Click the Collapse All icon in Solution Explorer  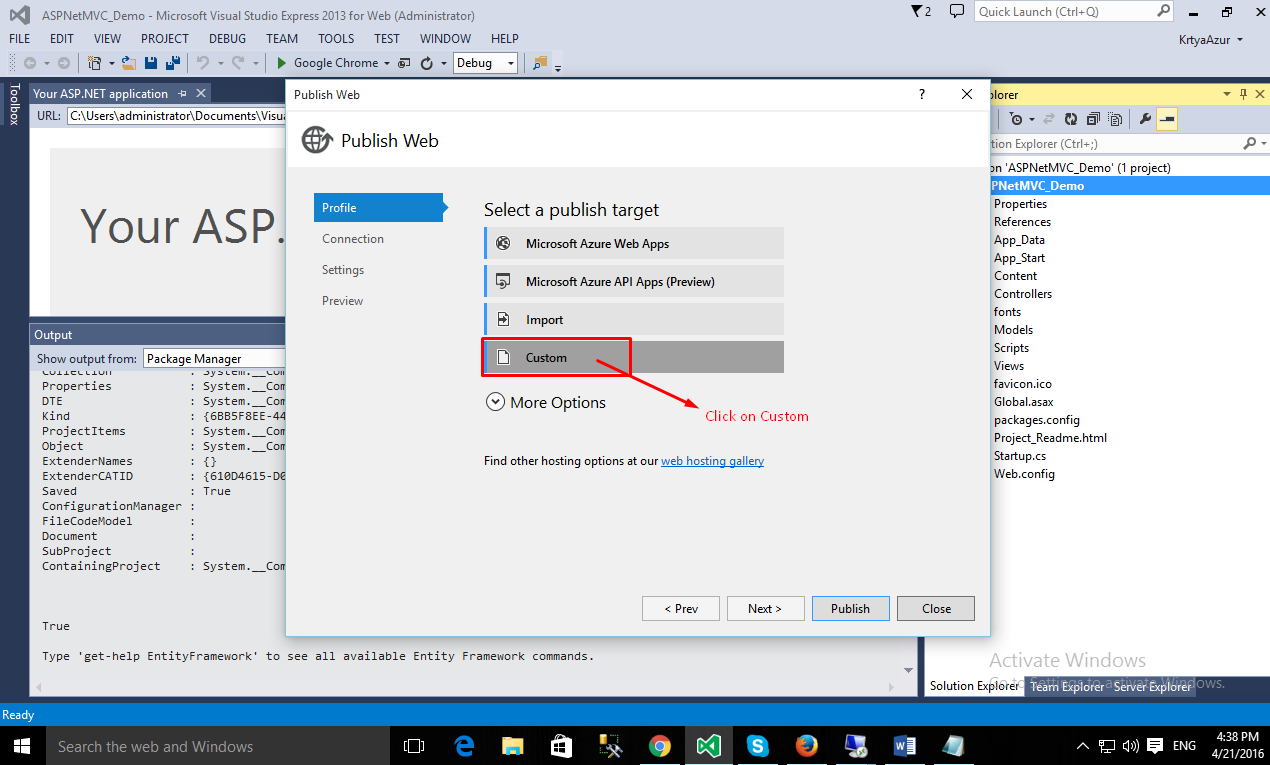[1093, 119]
